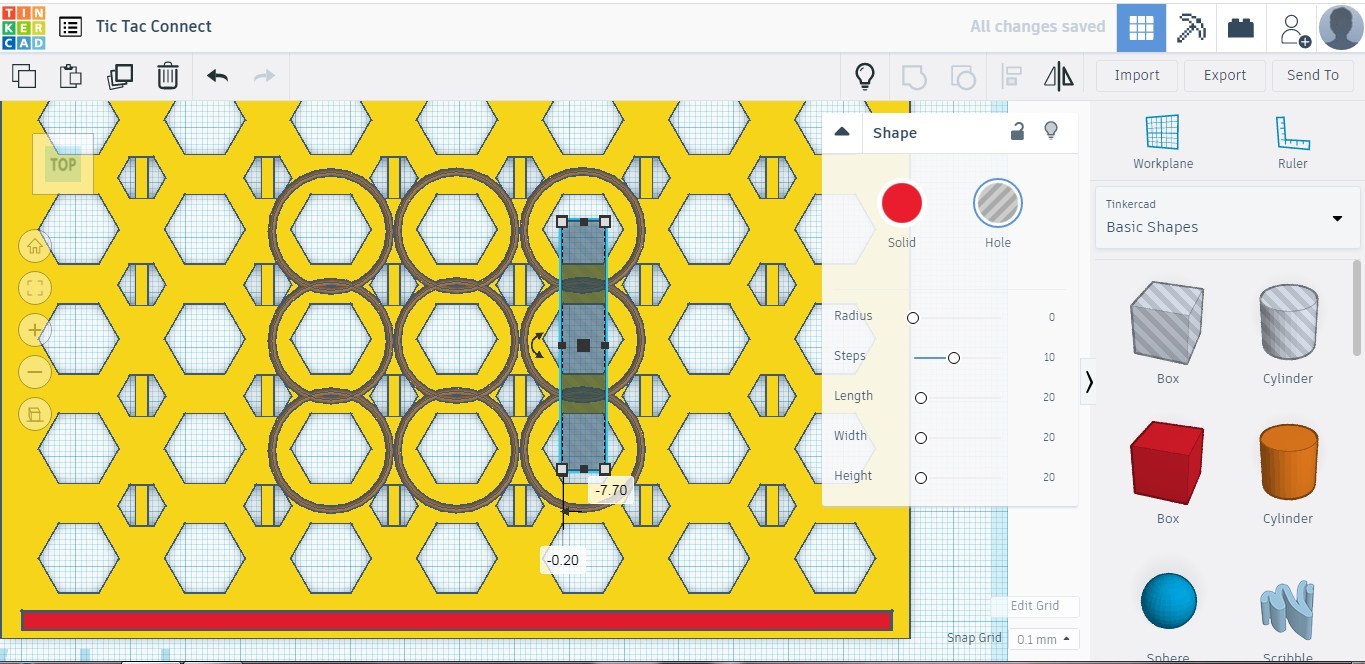Set the shape to Solid
This screenshot has width=1365, height=664.
pos(901,203)
